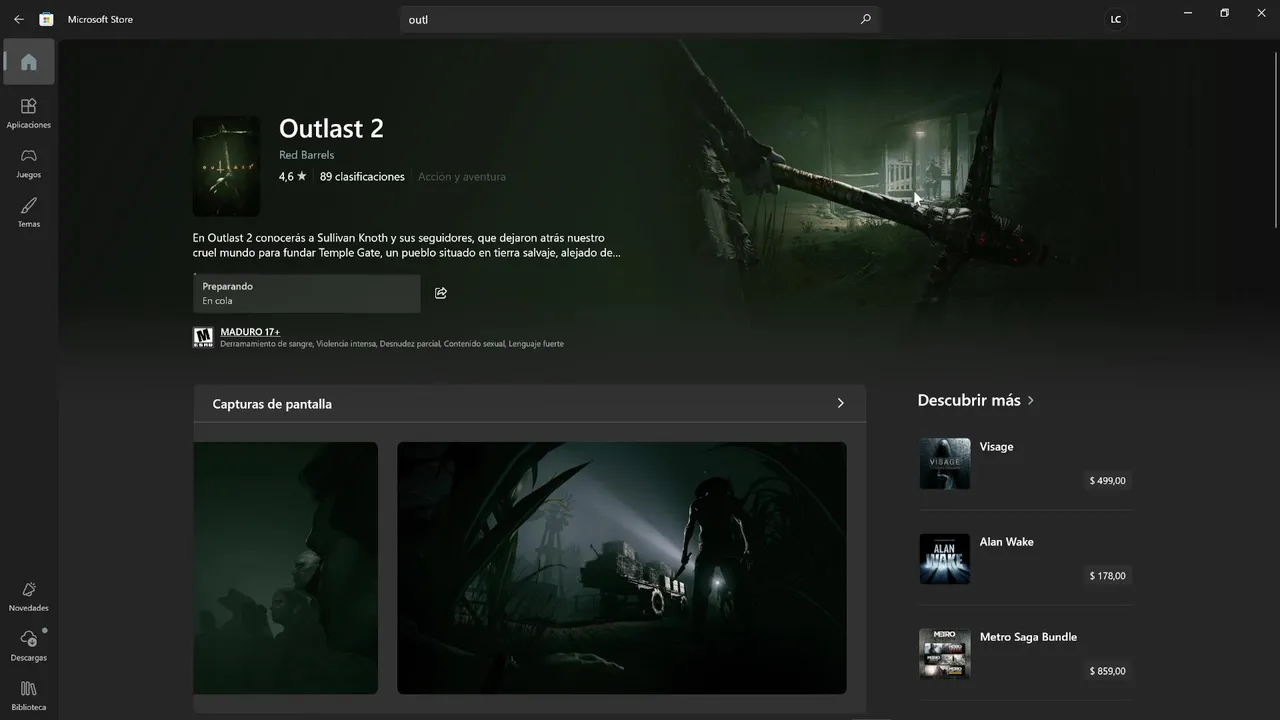1280x720 pixels.
Task: Close the Microsoft Store window
Action: pyautogui.click(x=1261, y=13)
